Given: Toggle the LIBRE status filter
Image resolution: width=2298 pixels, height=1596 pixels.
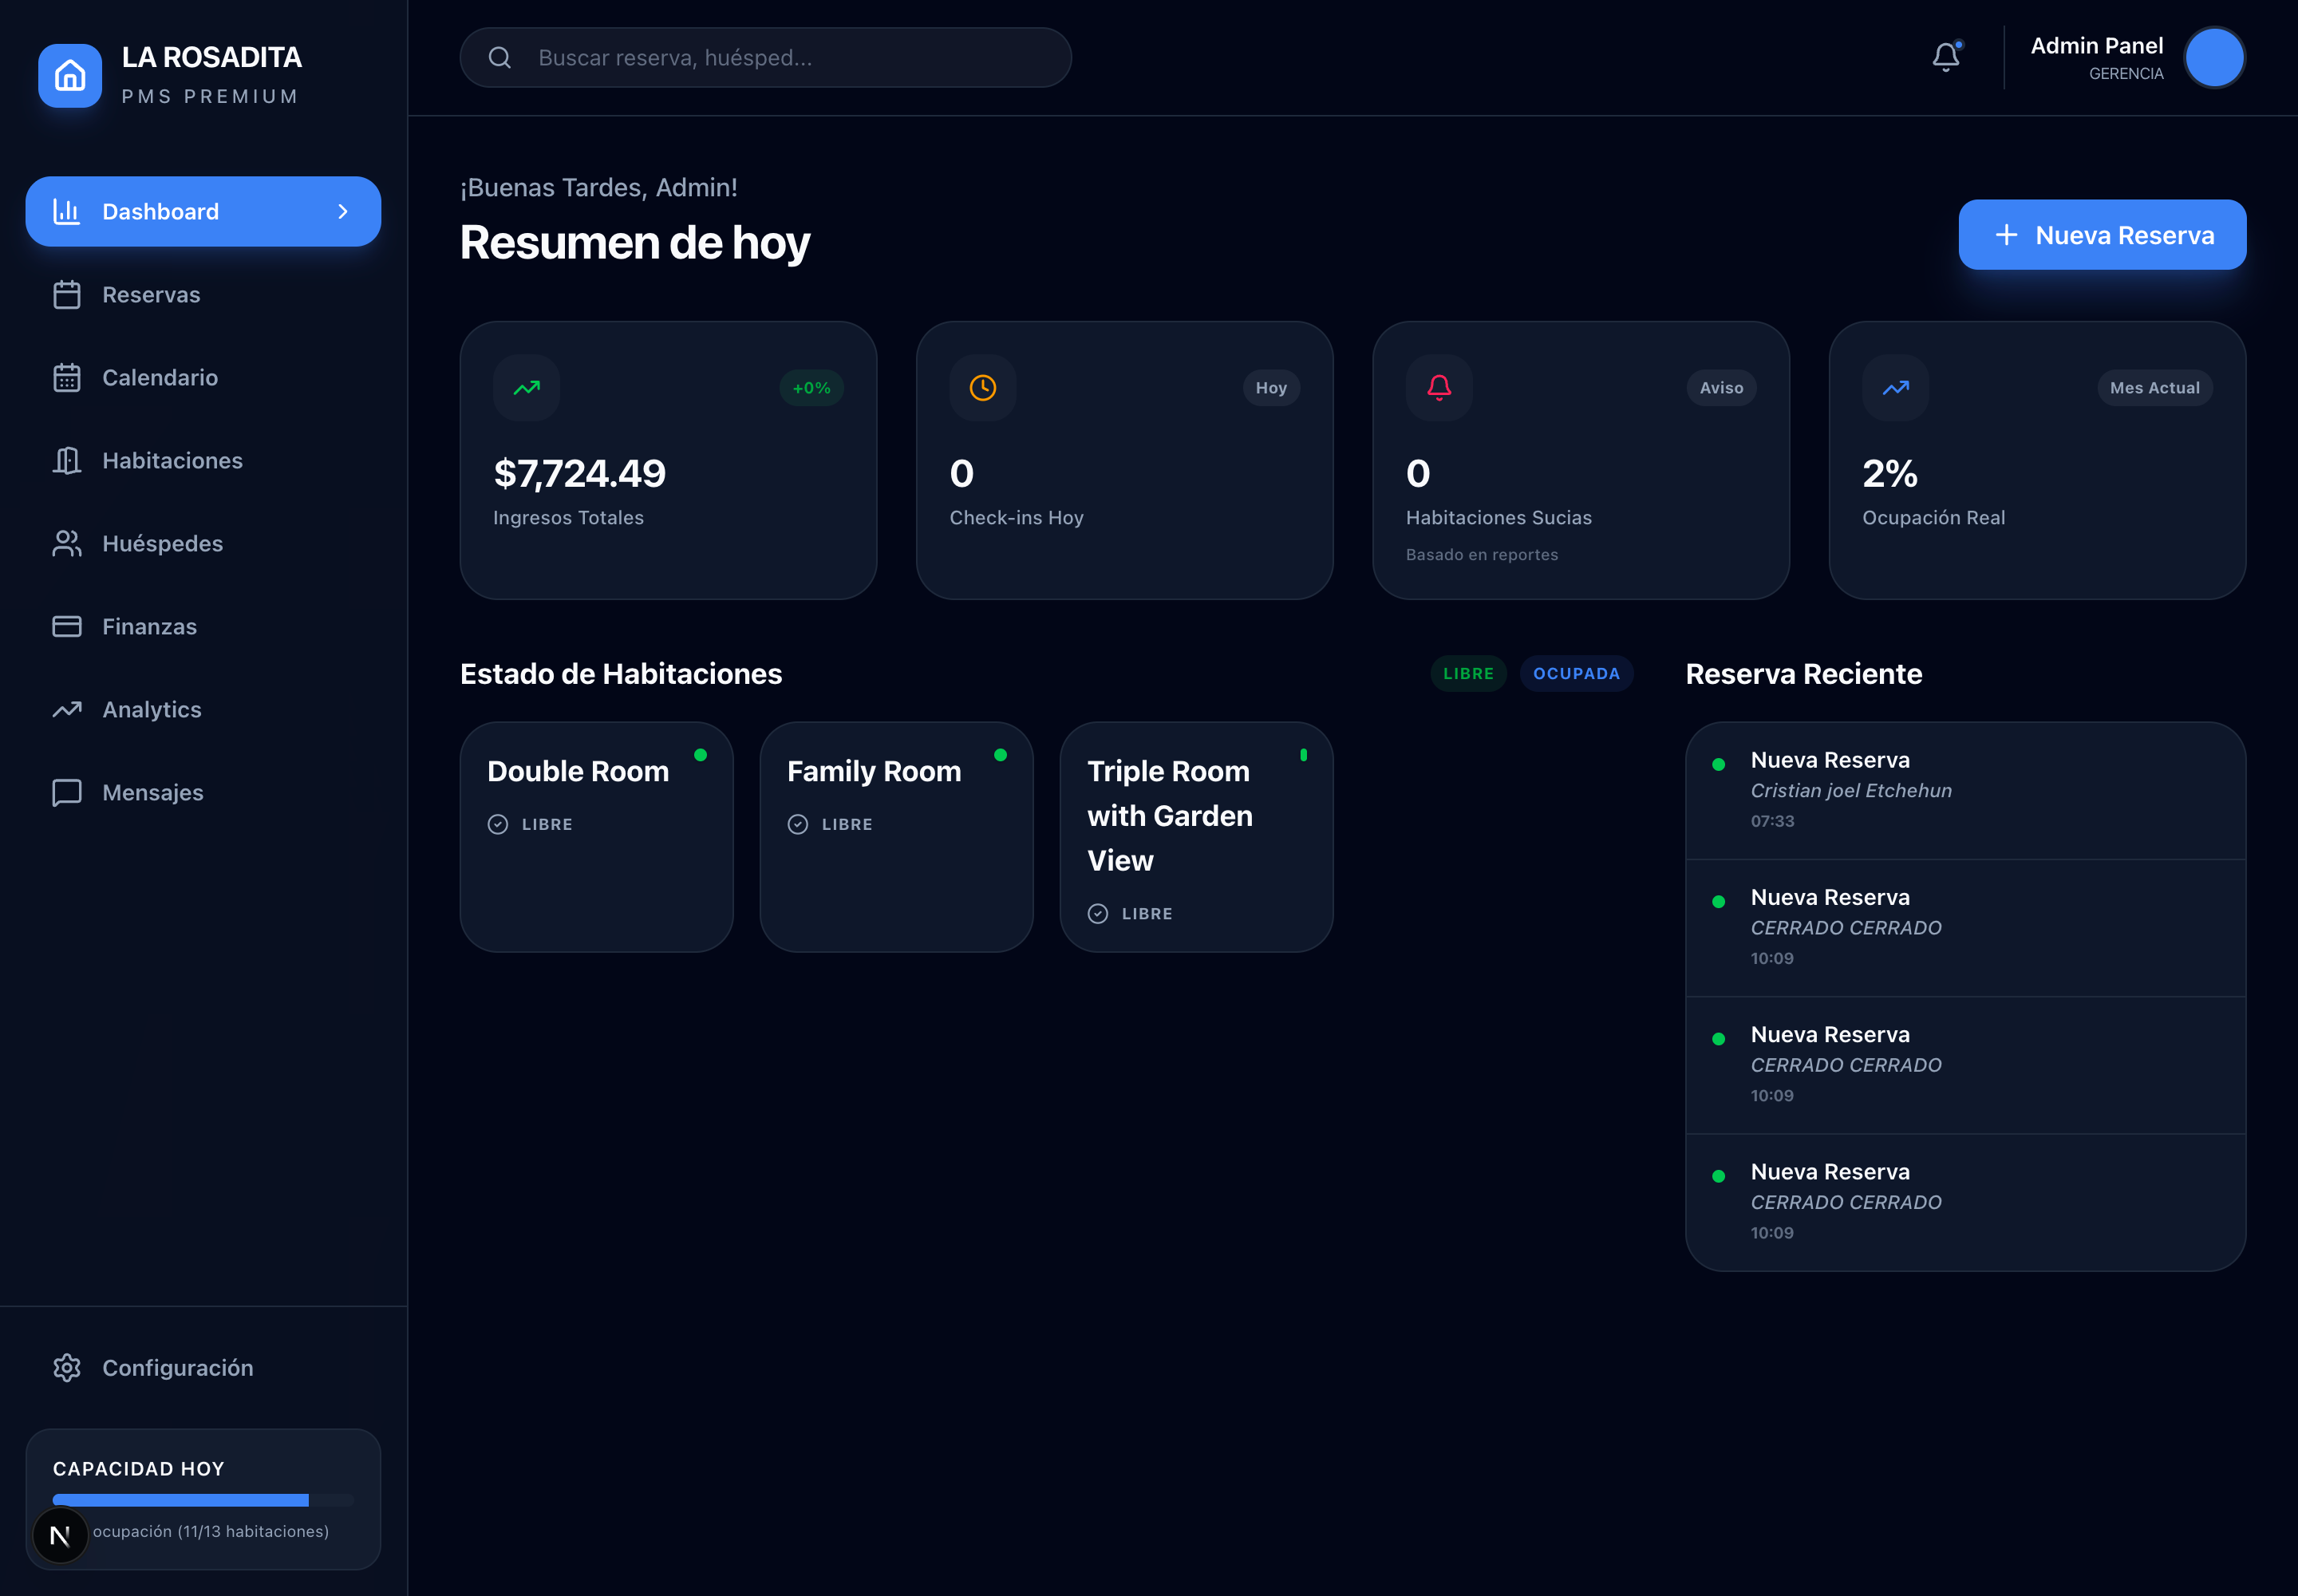Looking at the screenshot, I should [x=1468, y=674].
